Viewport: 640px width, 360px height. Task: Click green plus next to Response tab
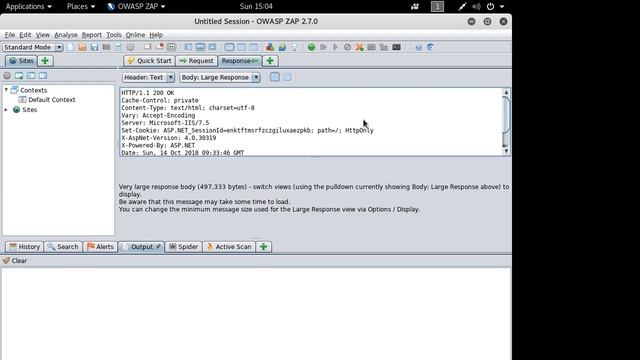click(x=270, y=61)
